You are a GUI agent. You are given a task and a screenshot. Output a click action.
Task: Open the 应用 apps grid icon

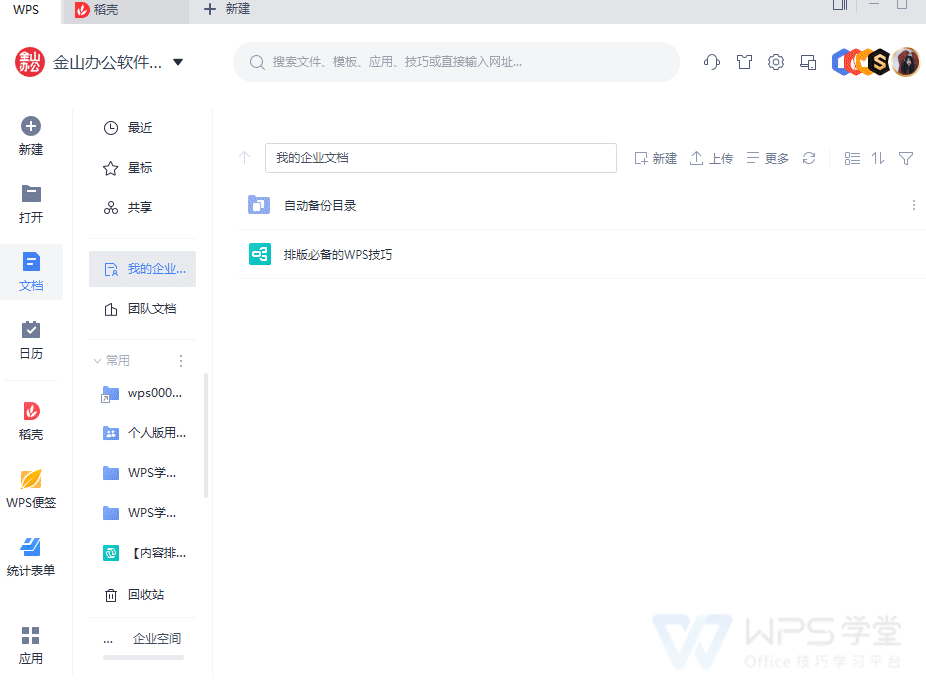pyautogui.click(x=30, y=635)
